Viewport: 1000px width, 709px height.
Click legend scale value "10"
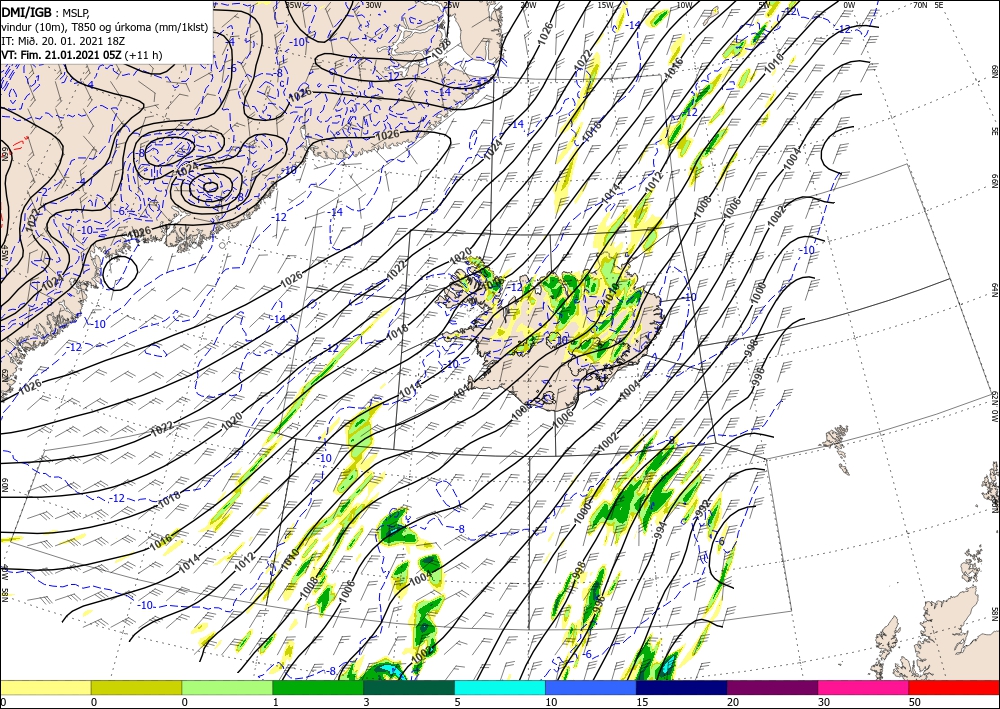(550, 702)
